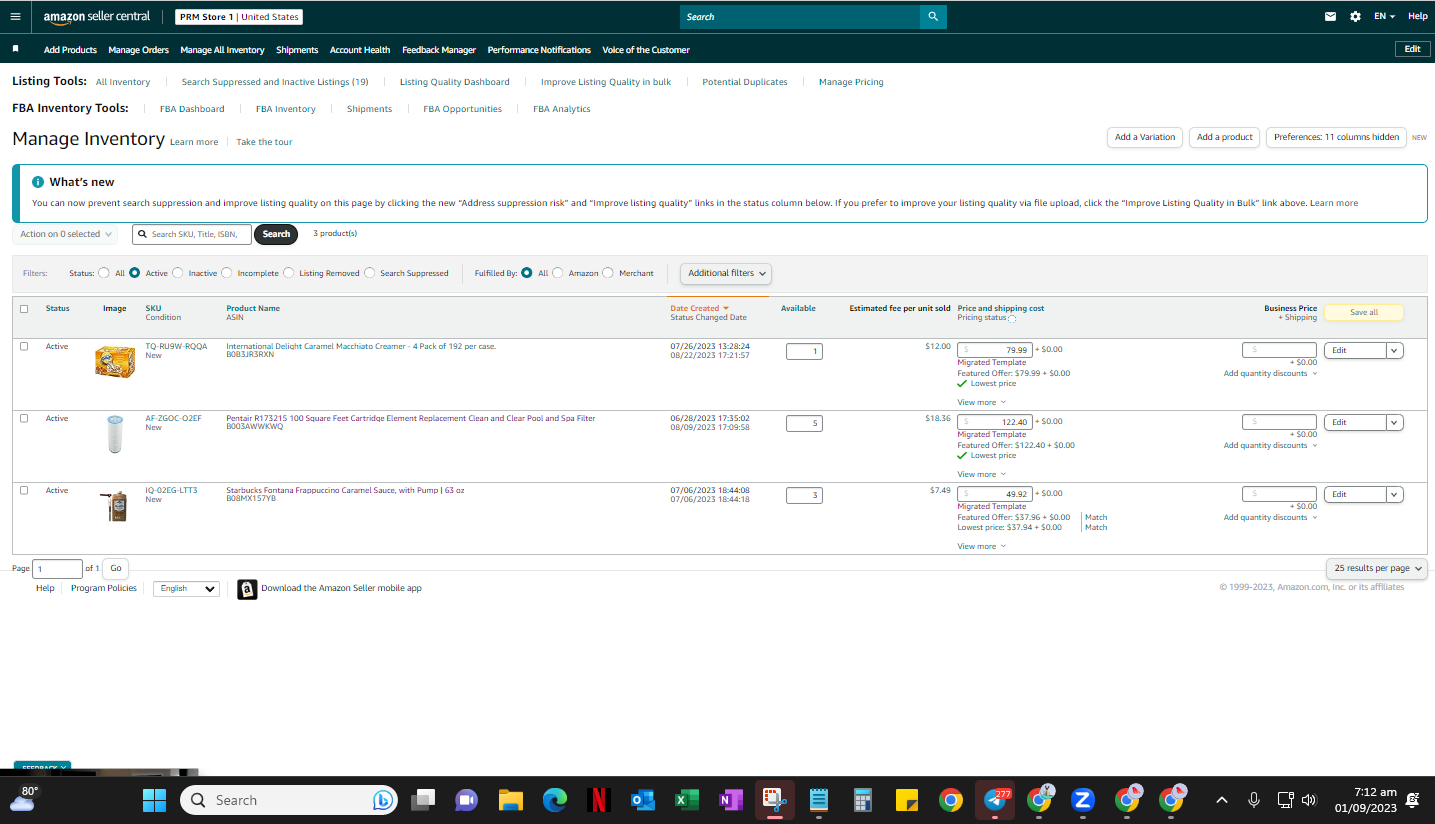The width and height of the screenshot is (1435, 824).
Task: Filter by Fulfilled By Merchant
Action: [608, 273]
